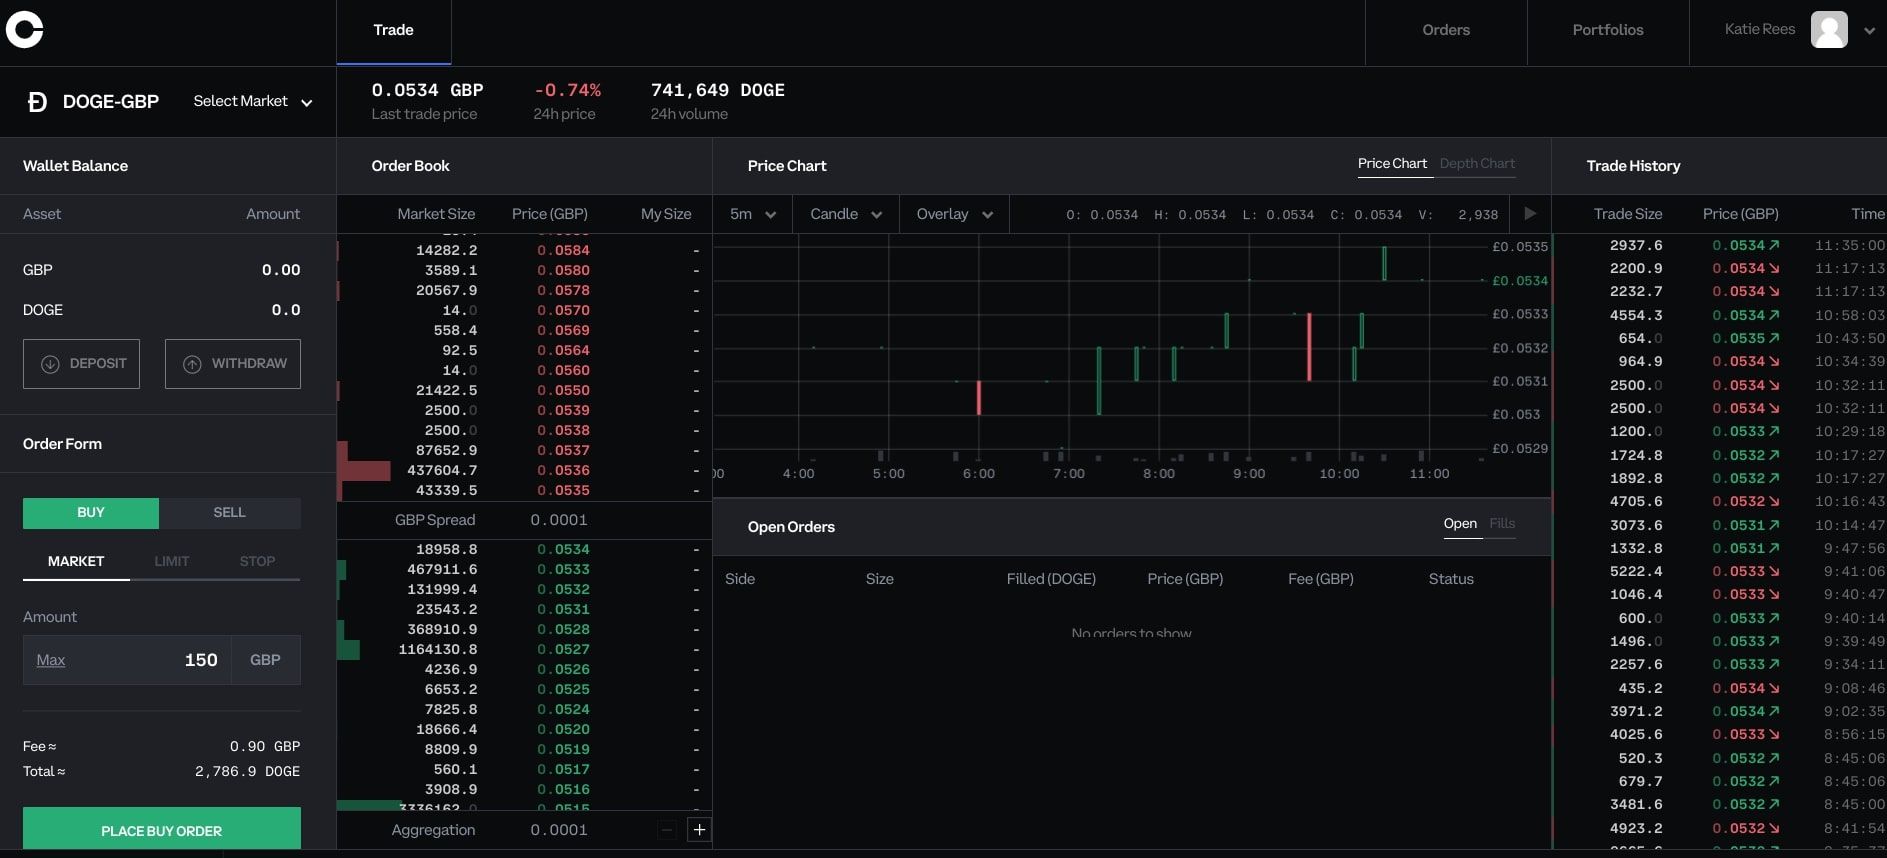Select the Buy side toggle
The image size is (1887, 858).
(91, 513)
